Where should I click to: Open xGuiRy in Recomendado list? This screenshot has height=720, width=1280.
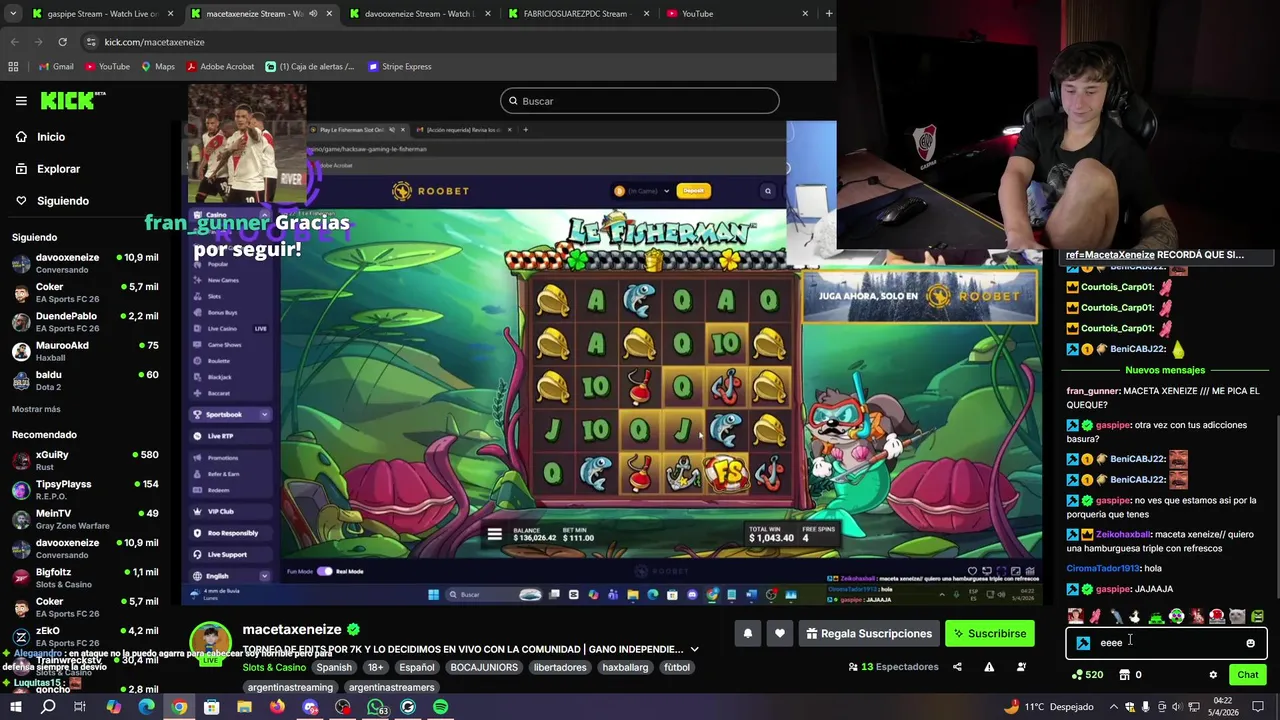[x=85, y=460]
